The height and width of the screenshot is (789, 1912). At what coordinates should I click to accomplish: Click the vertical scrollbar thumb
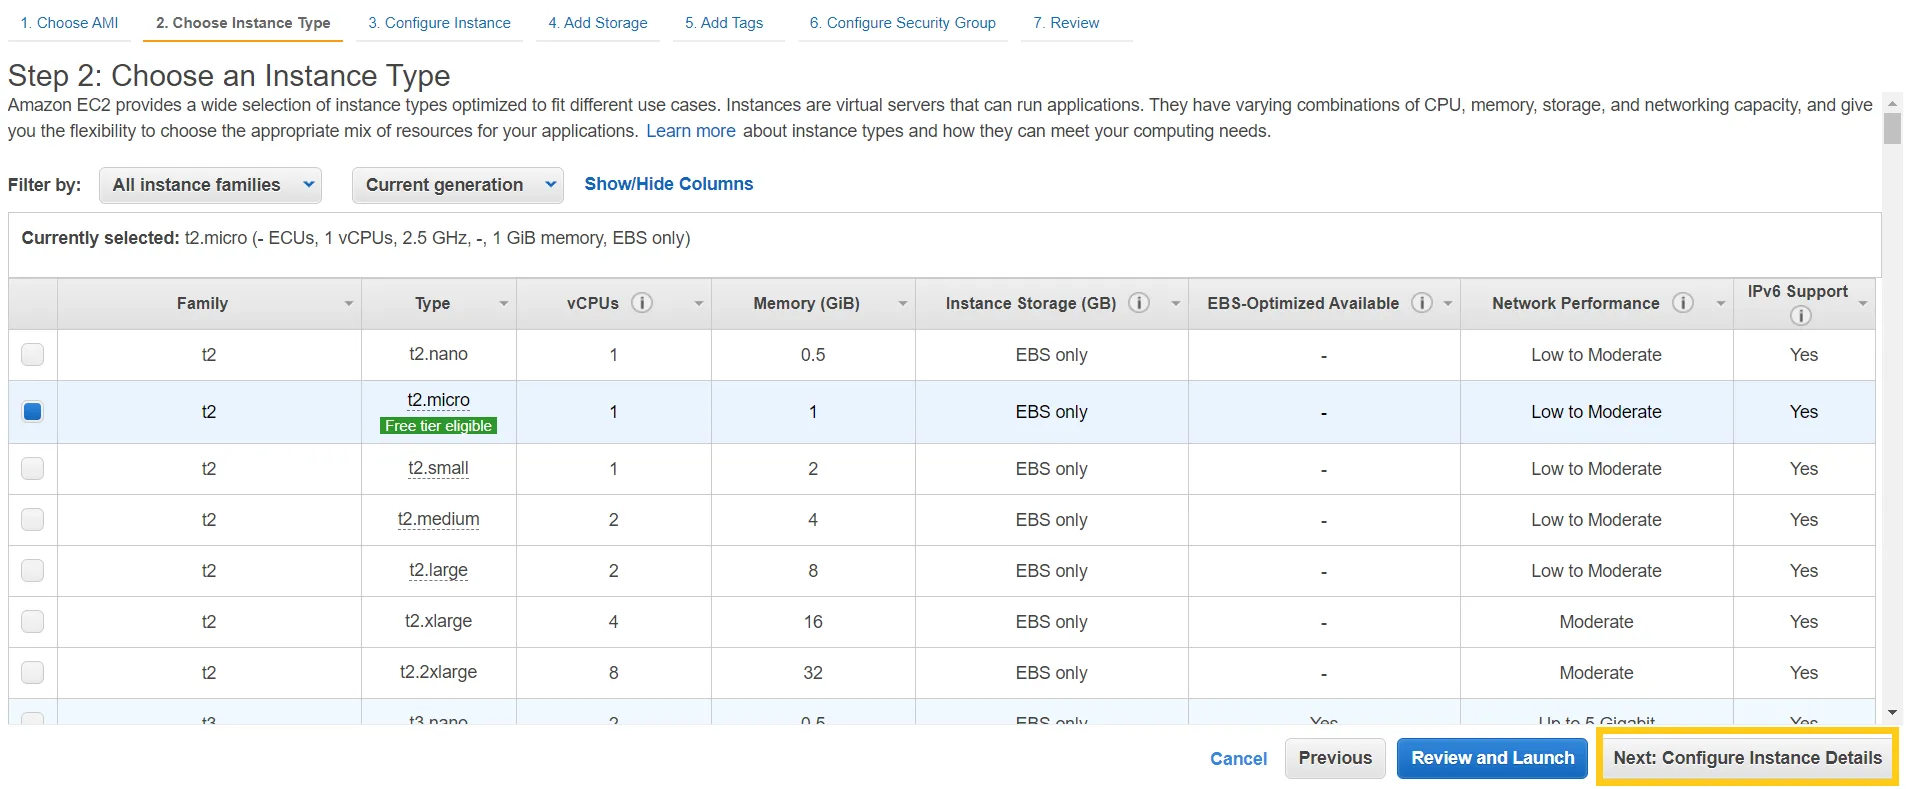pos(1891,128)
